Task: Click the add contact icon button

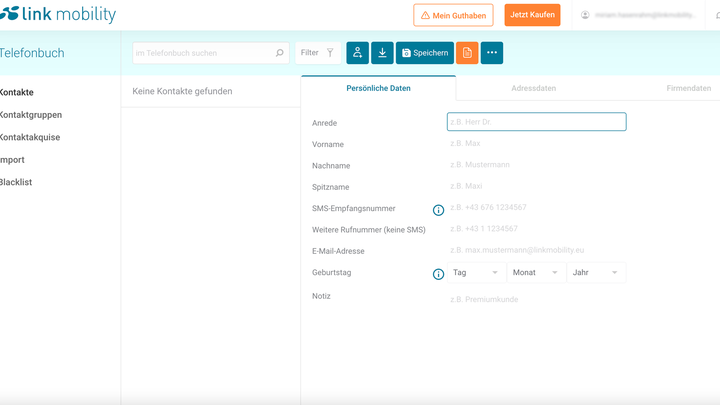Action: click(x=357, y=53)
